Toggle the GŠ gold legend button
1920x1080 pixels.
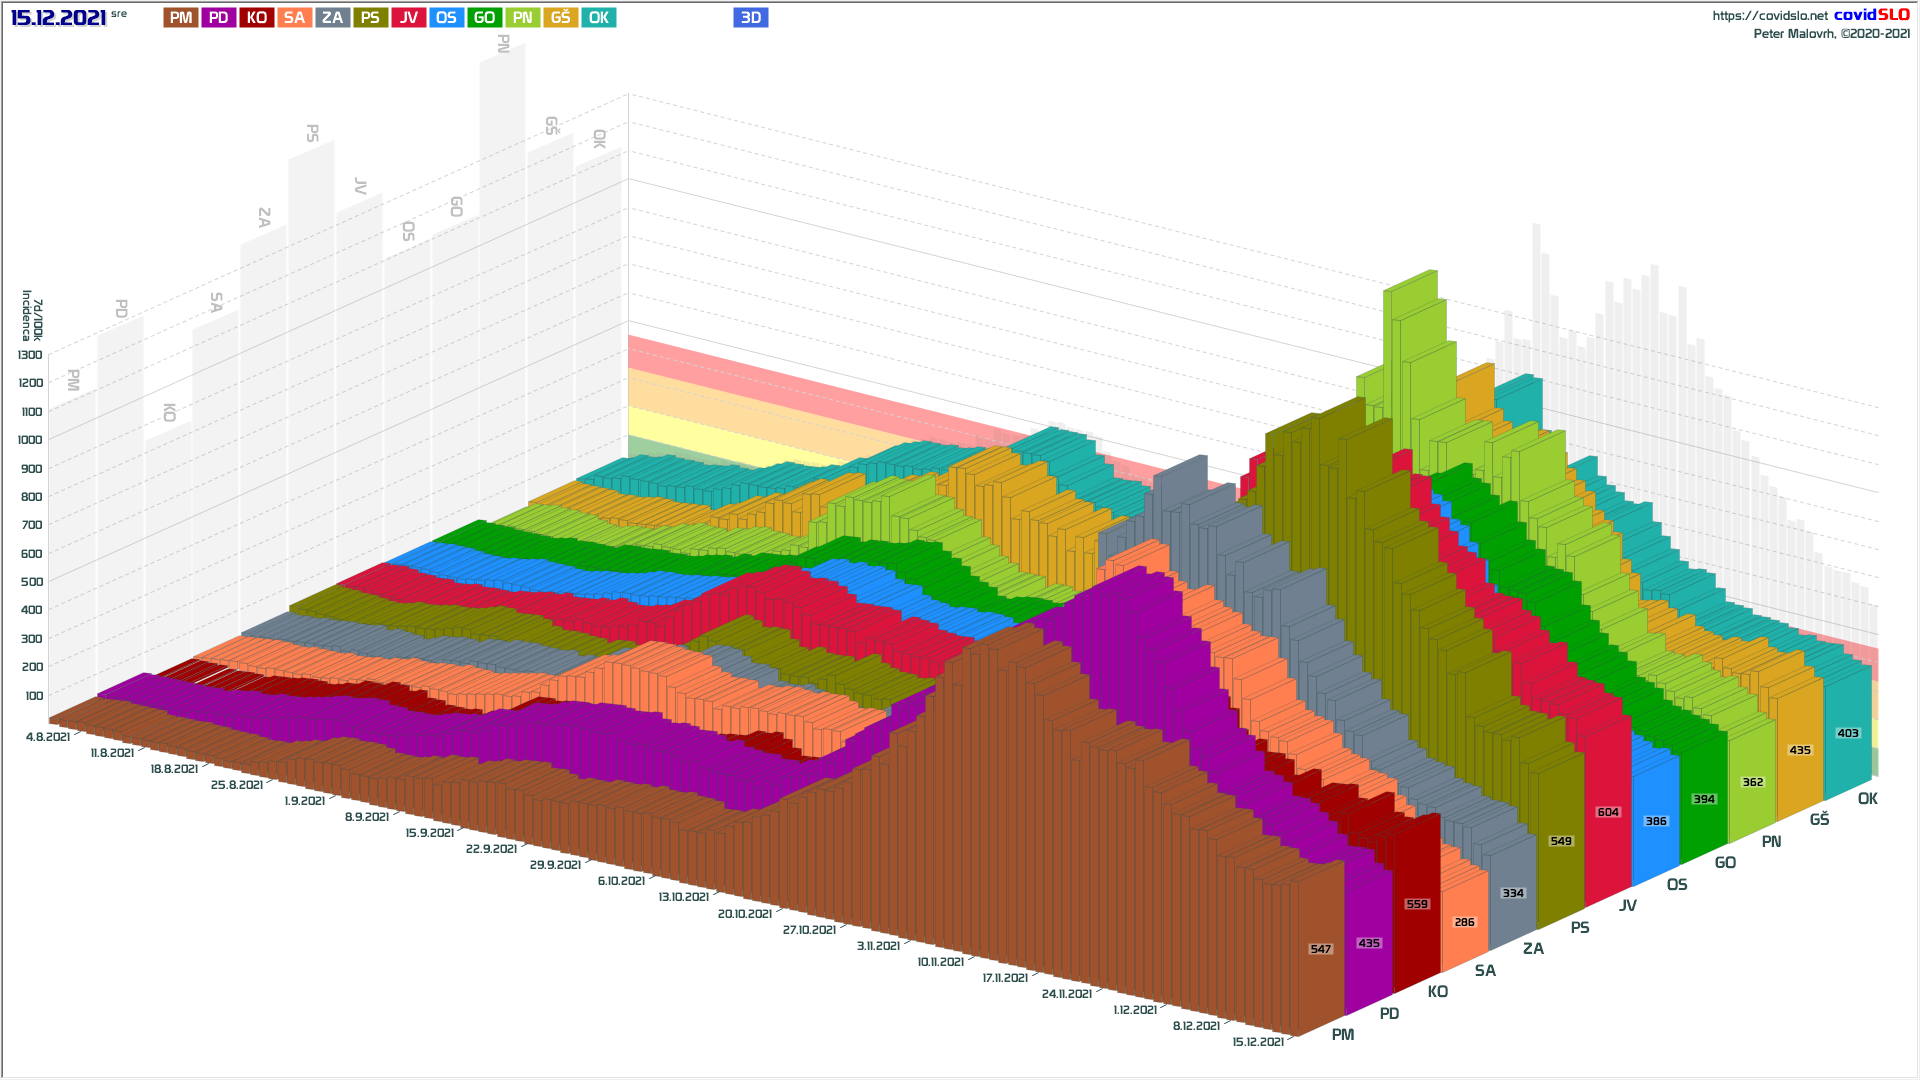click(560, 18)
